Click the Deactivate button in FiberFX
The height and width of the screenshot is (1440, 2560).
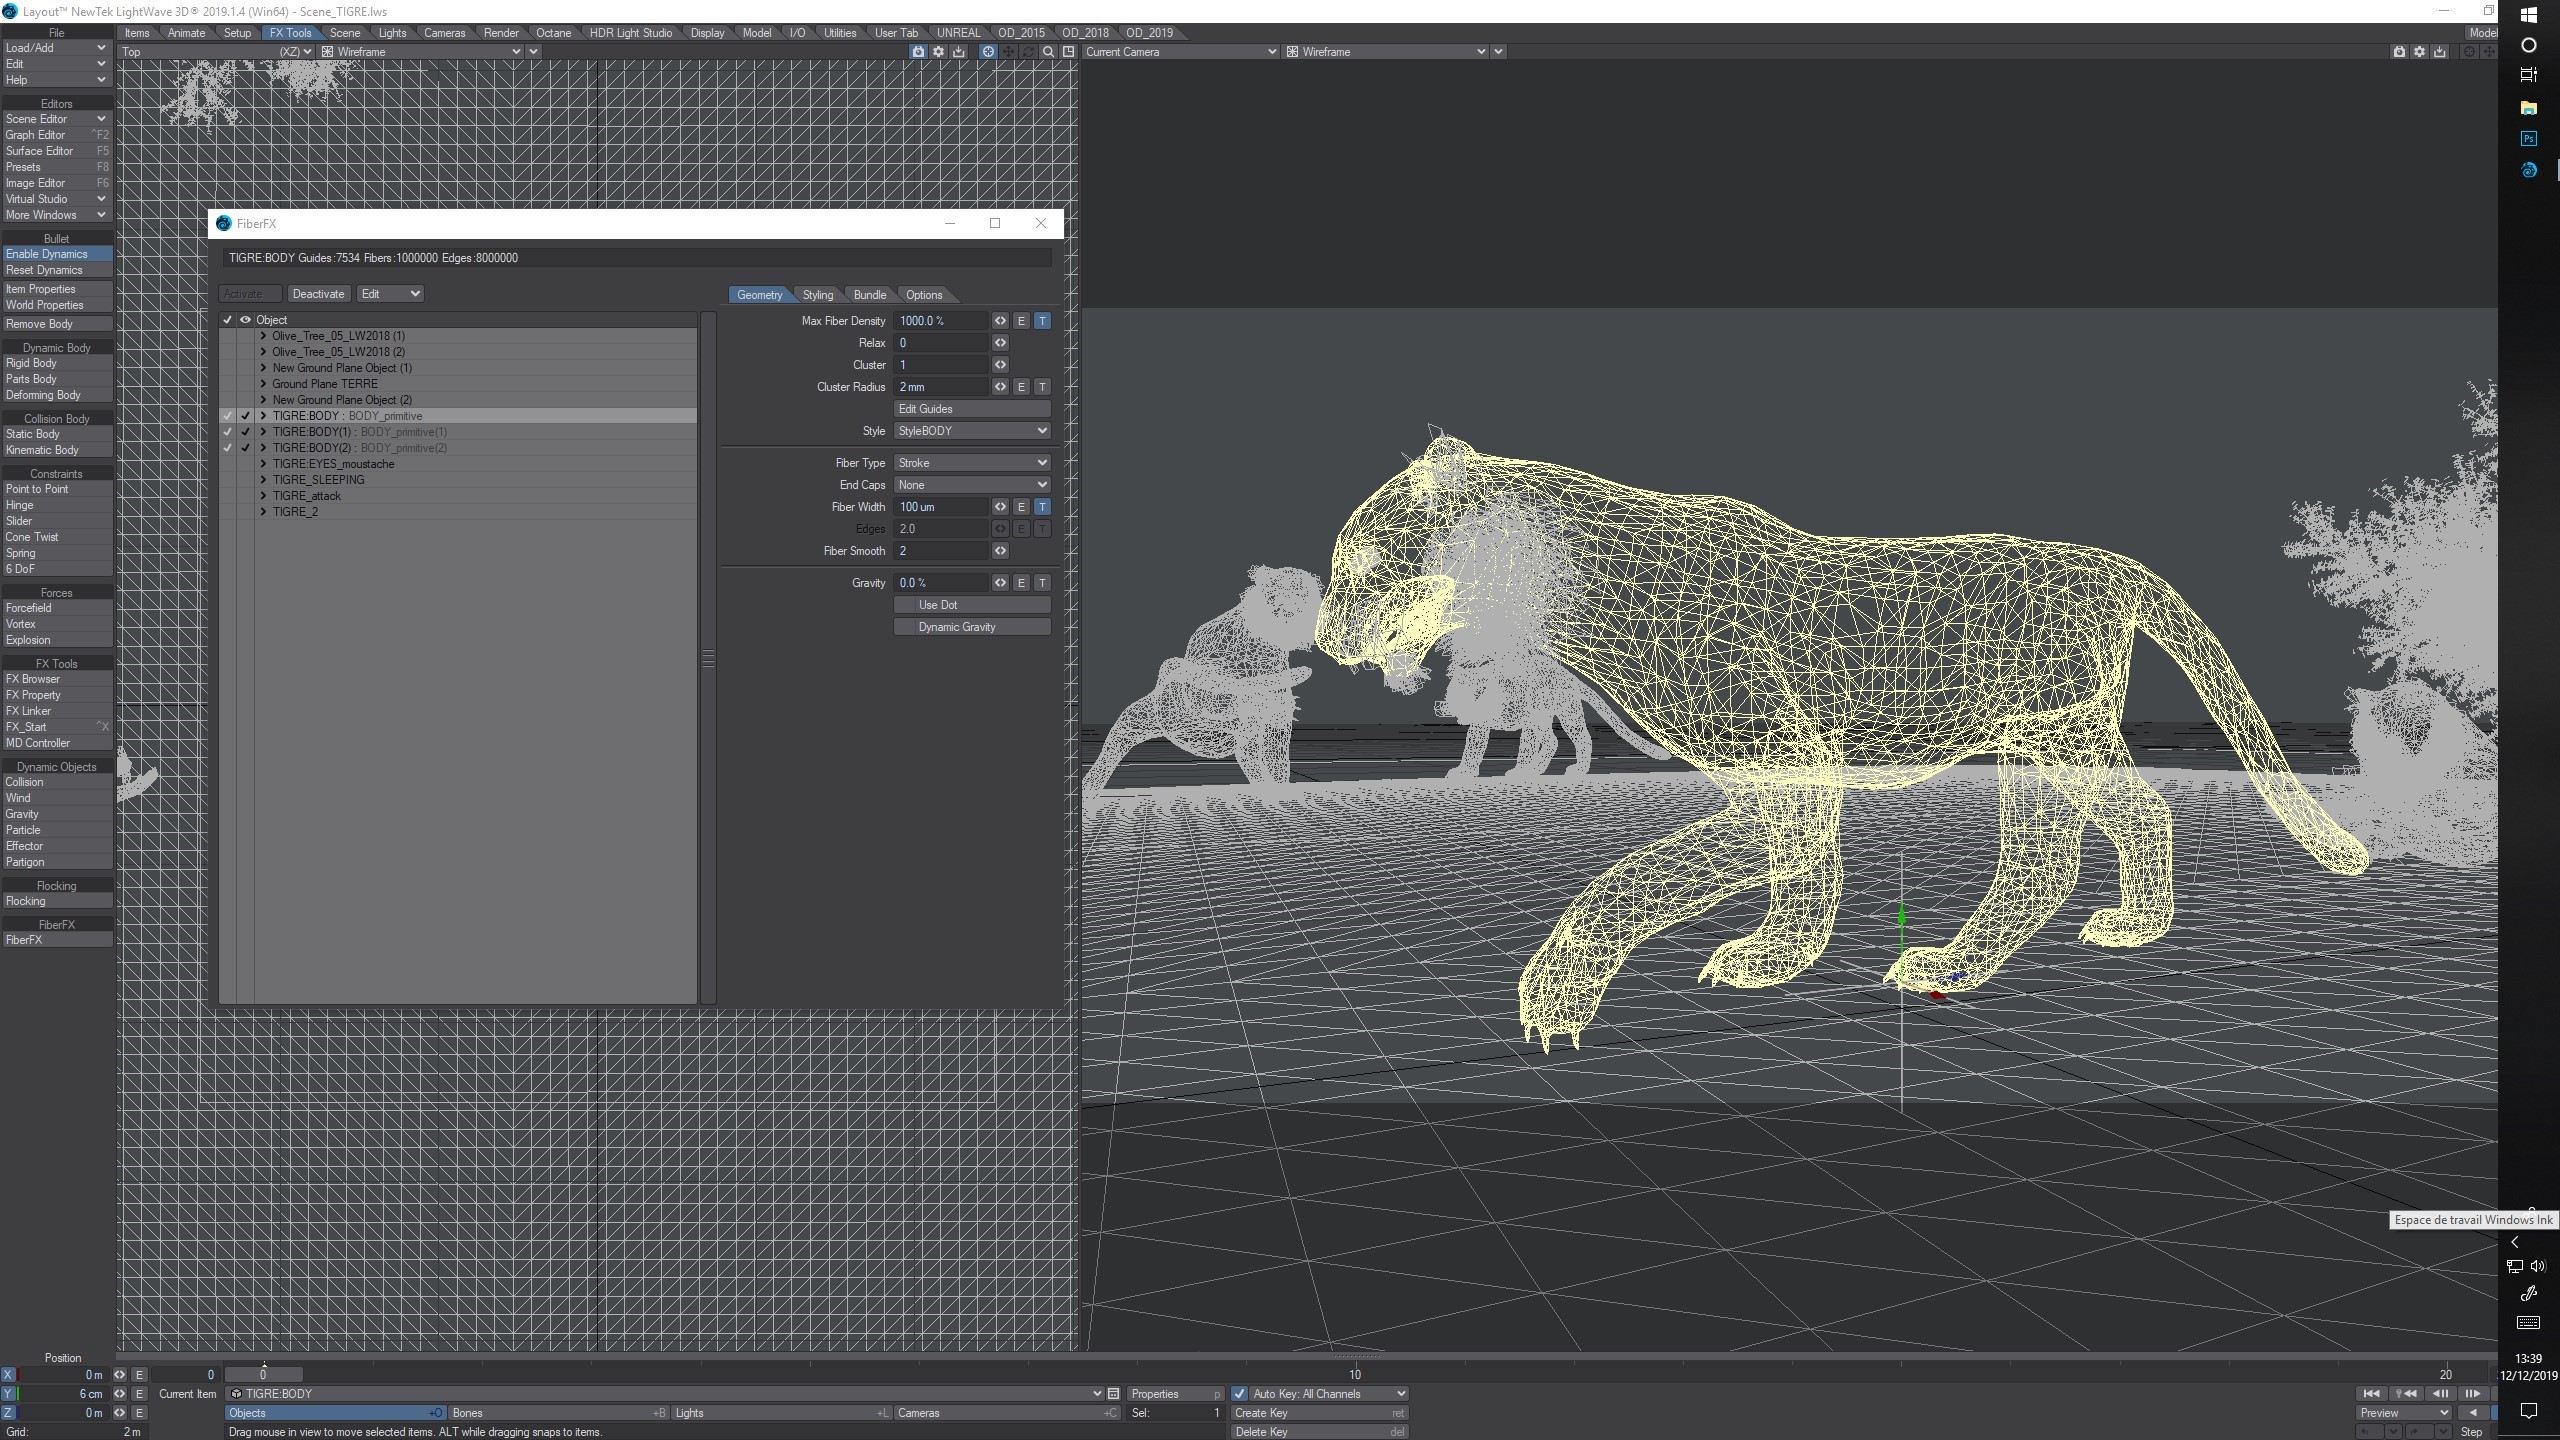[318, 294]
